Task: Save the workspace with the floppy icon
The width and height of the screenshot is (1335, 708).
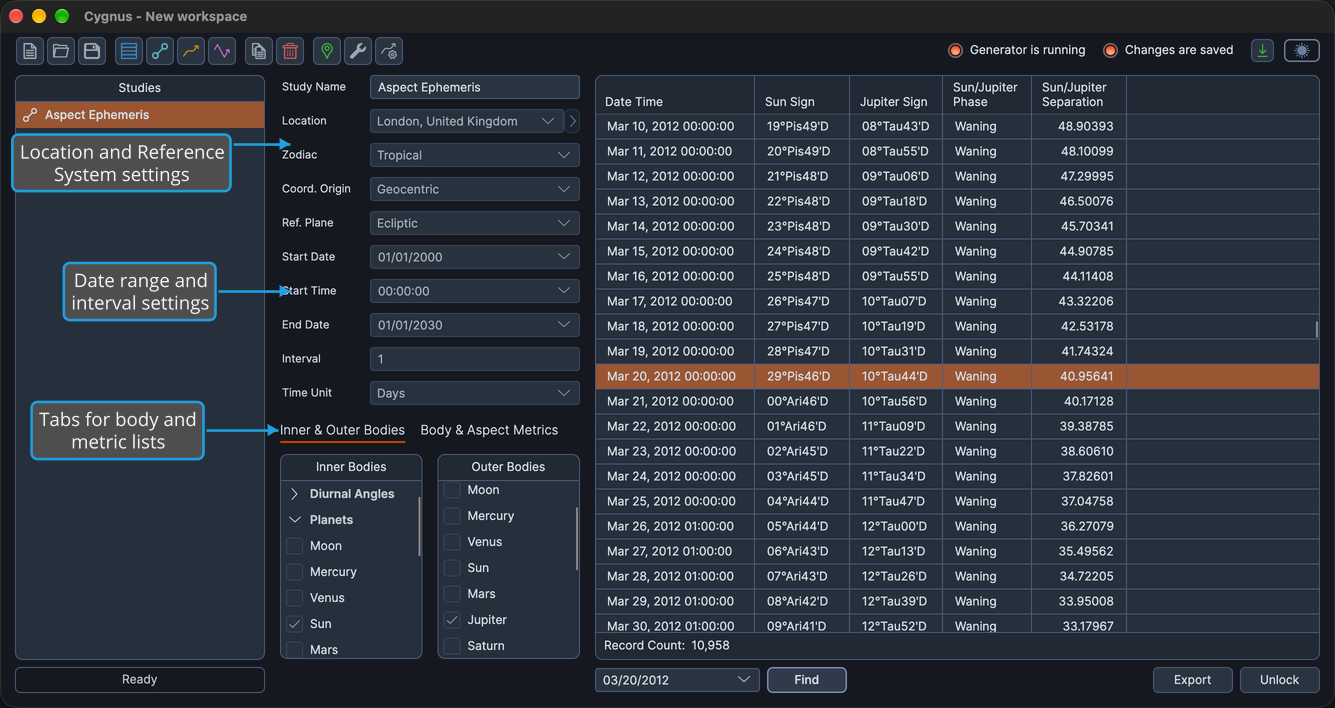Action: coord(91,51)
